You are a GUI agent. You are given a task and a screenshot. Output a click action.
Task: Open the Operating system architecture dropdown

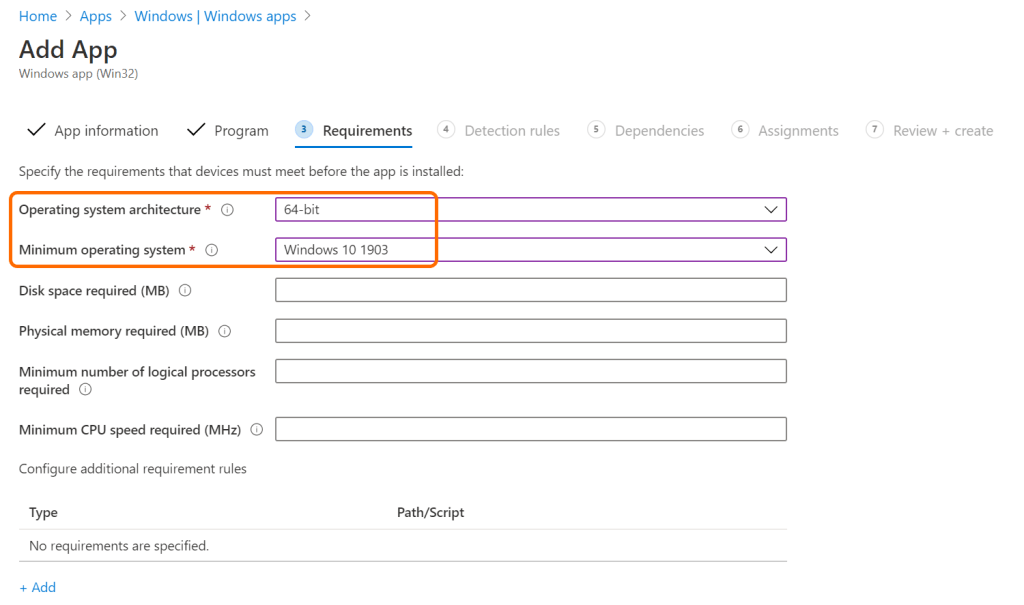[x=530, y=210]
